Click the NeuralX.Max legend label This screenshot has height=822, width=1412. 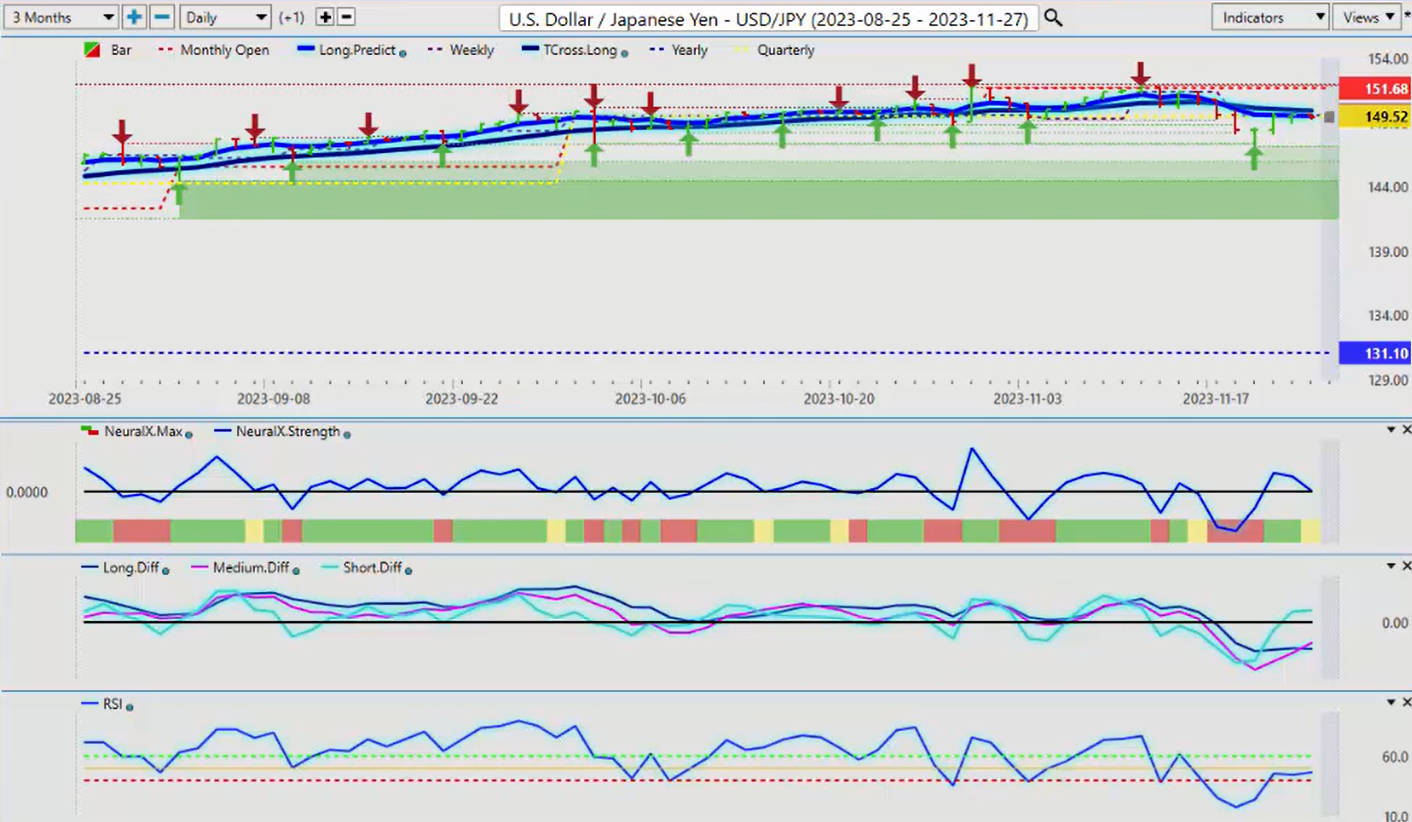pyautogui.click(x=143, y=432)
